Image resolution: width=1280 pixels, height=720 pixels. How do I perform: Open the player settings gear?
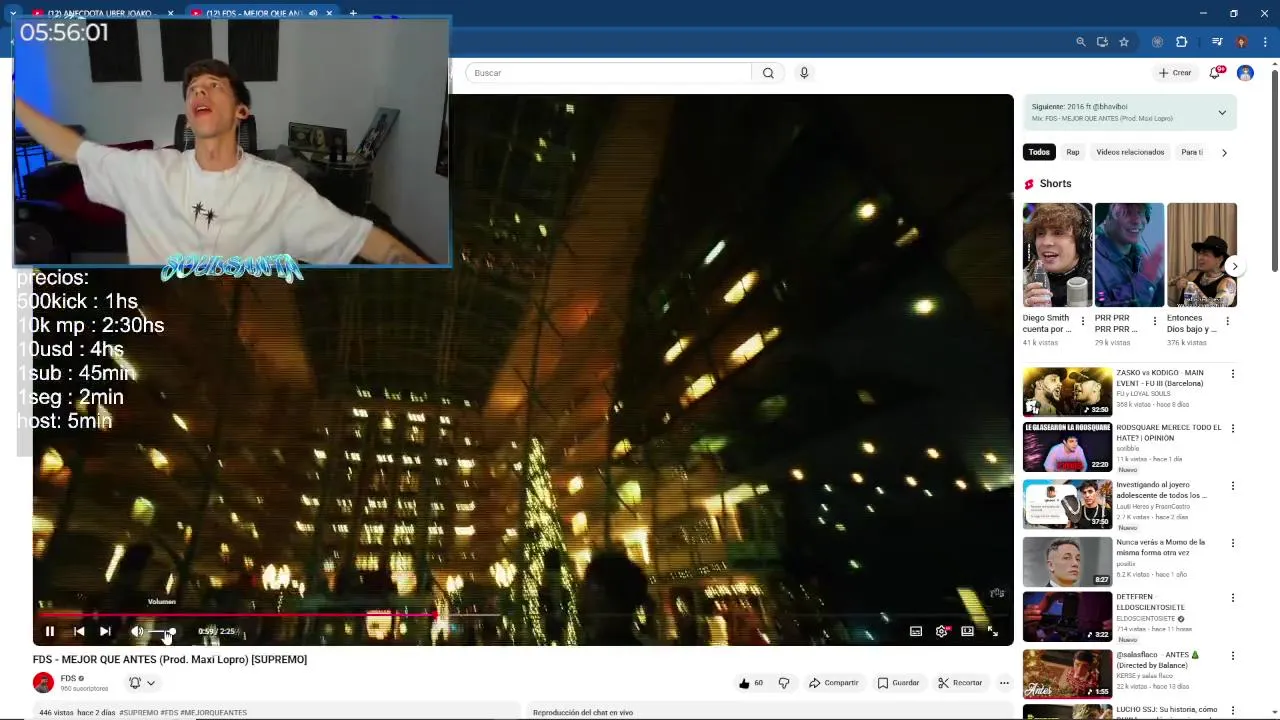tap(941, 631)
